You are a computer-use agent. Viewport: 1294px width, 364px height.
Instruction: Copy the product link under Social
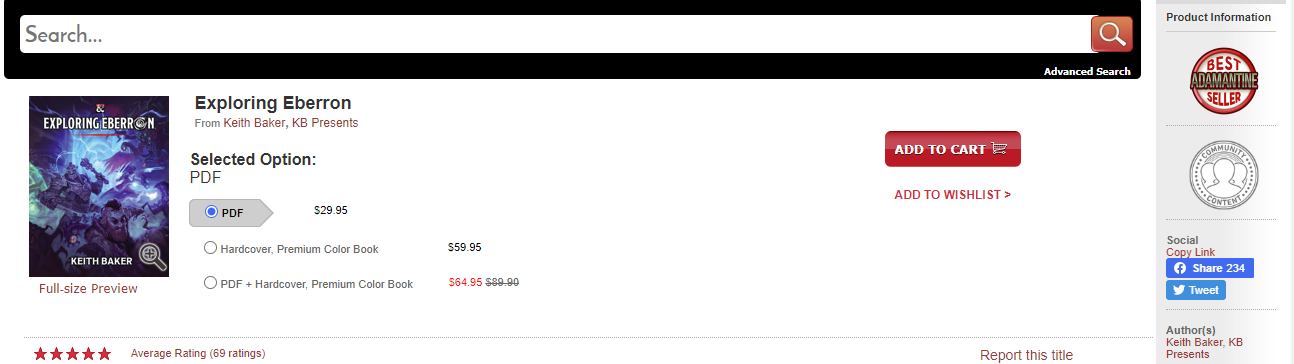[x=1191, y=252]
